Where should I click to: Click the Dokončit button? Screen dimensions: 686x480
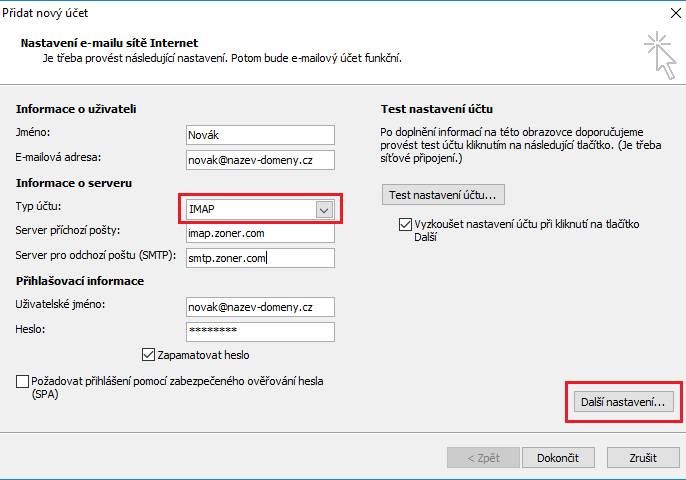558,457
